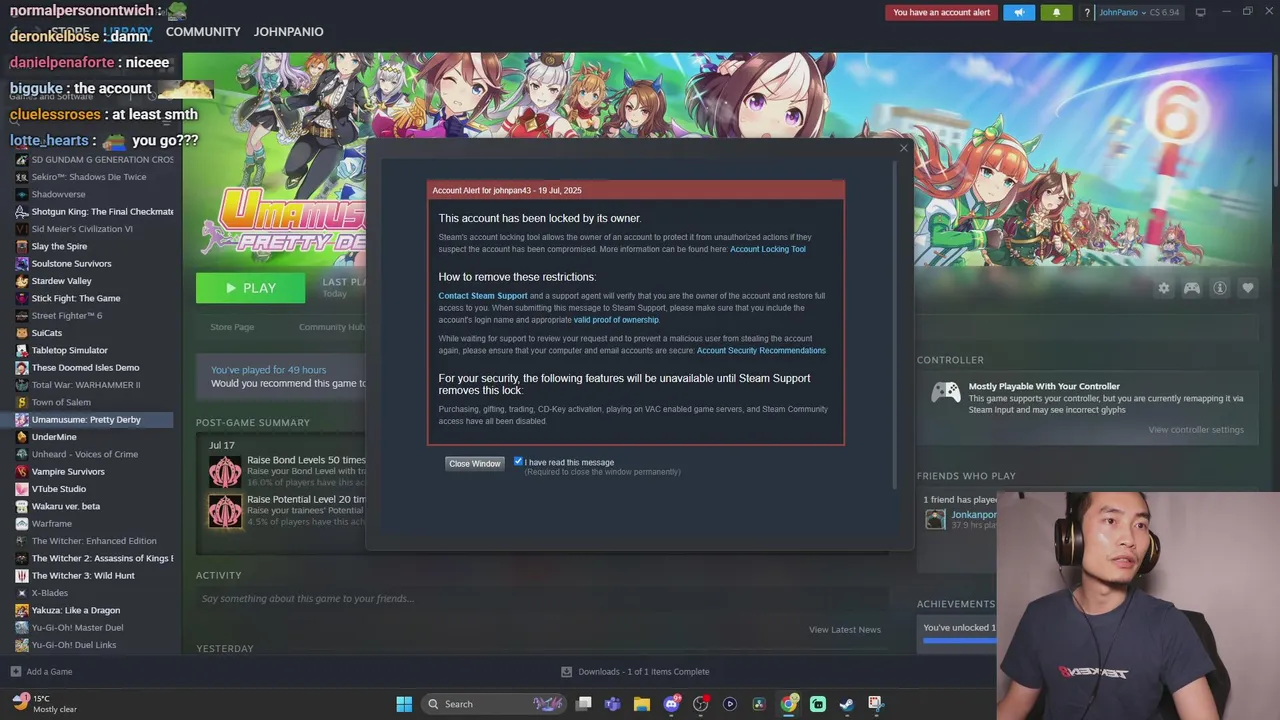Viewport: 1280px width, 720px height.
Task: Click the controller glyph in Controller panel
Action: 946,392
